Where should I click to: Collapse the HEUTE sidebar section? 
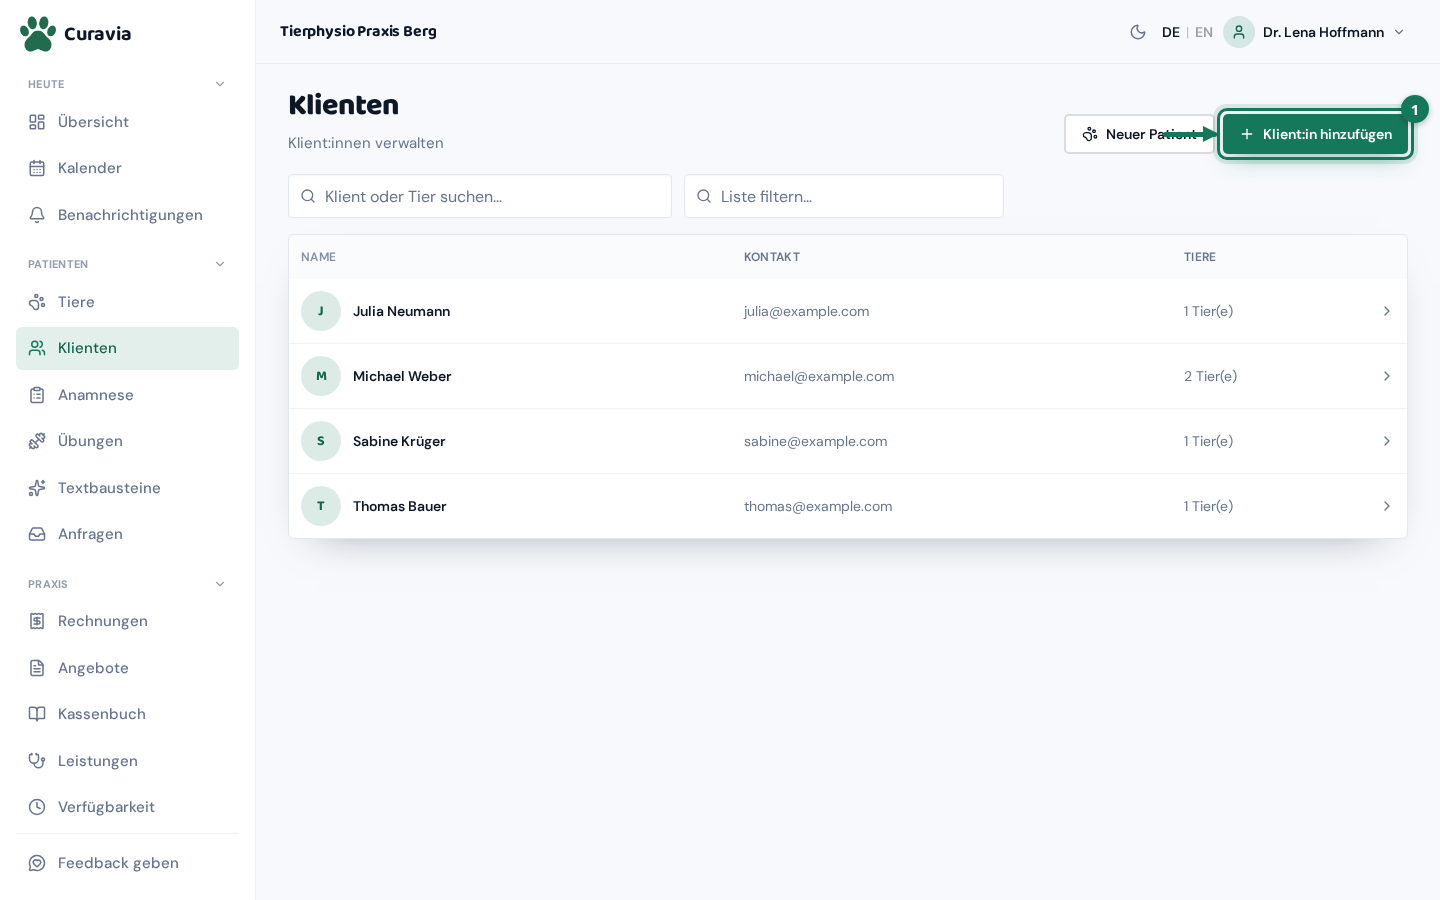coord(220,84)
